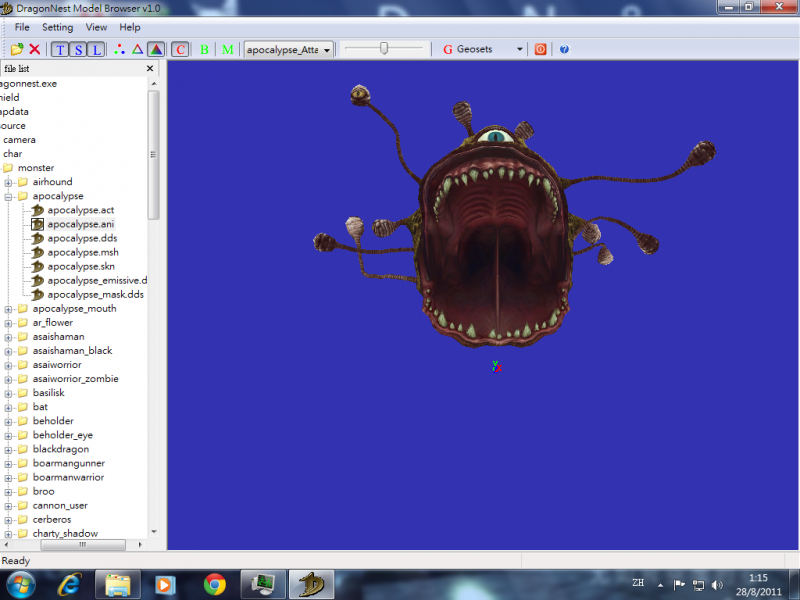This screenshot has height=600, width=800.
Task: Click horizontal scrollbar right arrow
Action: [140, 545]
